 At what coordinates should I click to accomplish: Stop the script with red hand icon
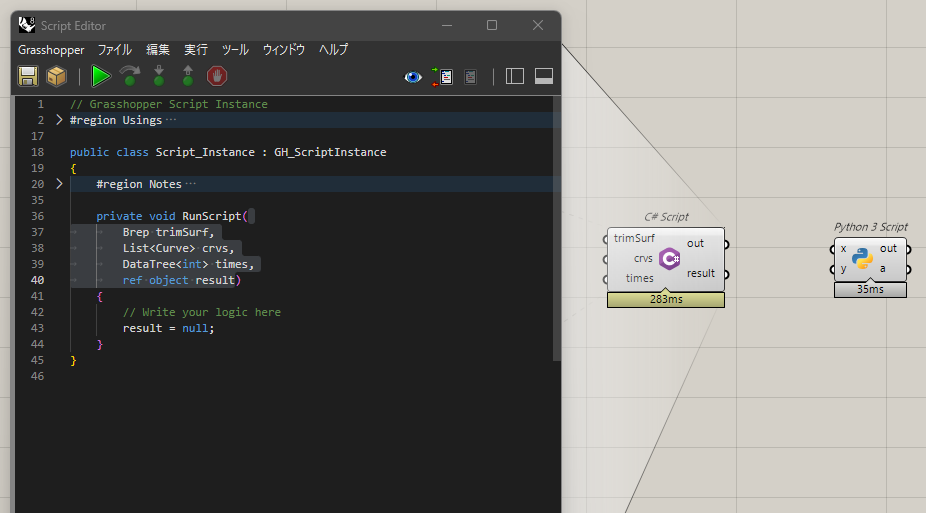pos(217,76)
